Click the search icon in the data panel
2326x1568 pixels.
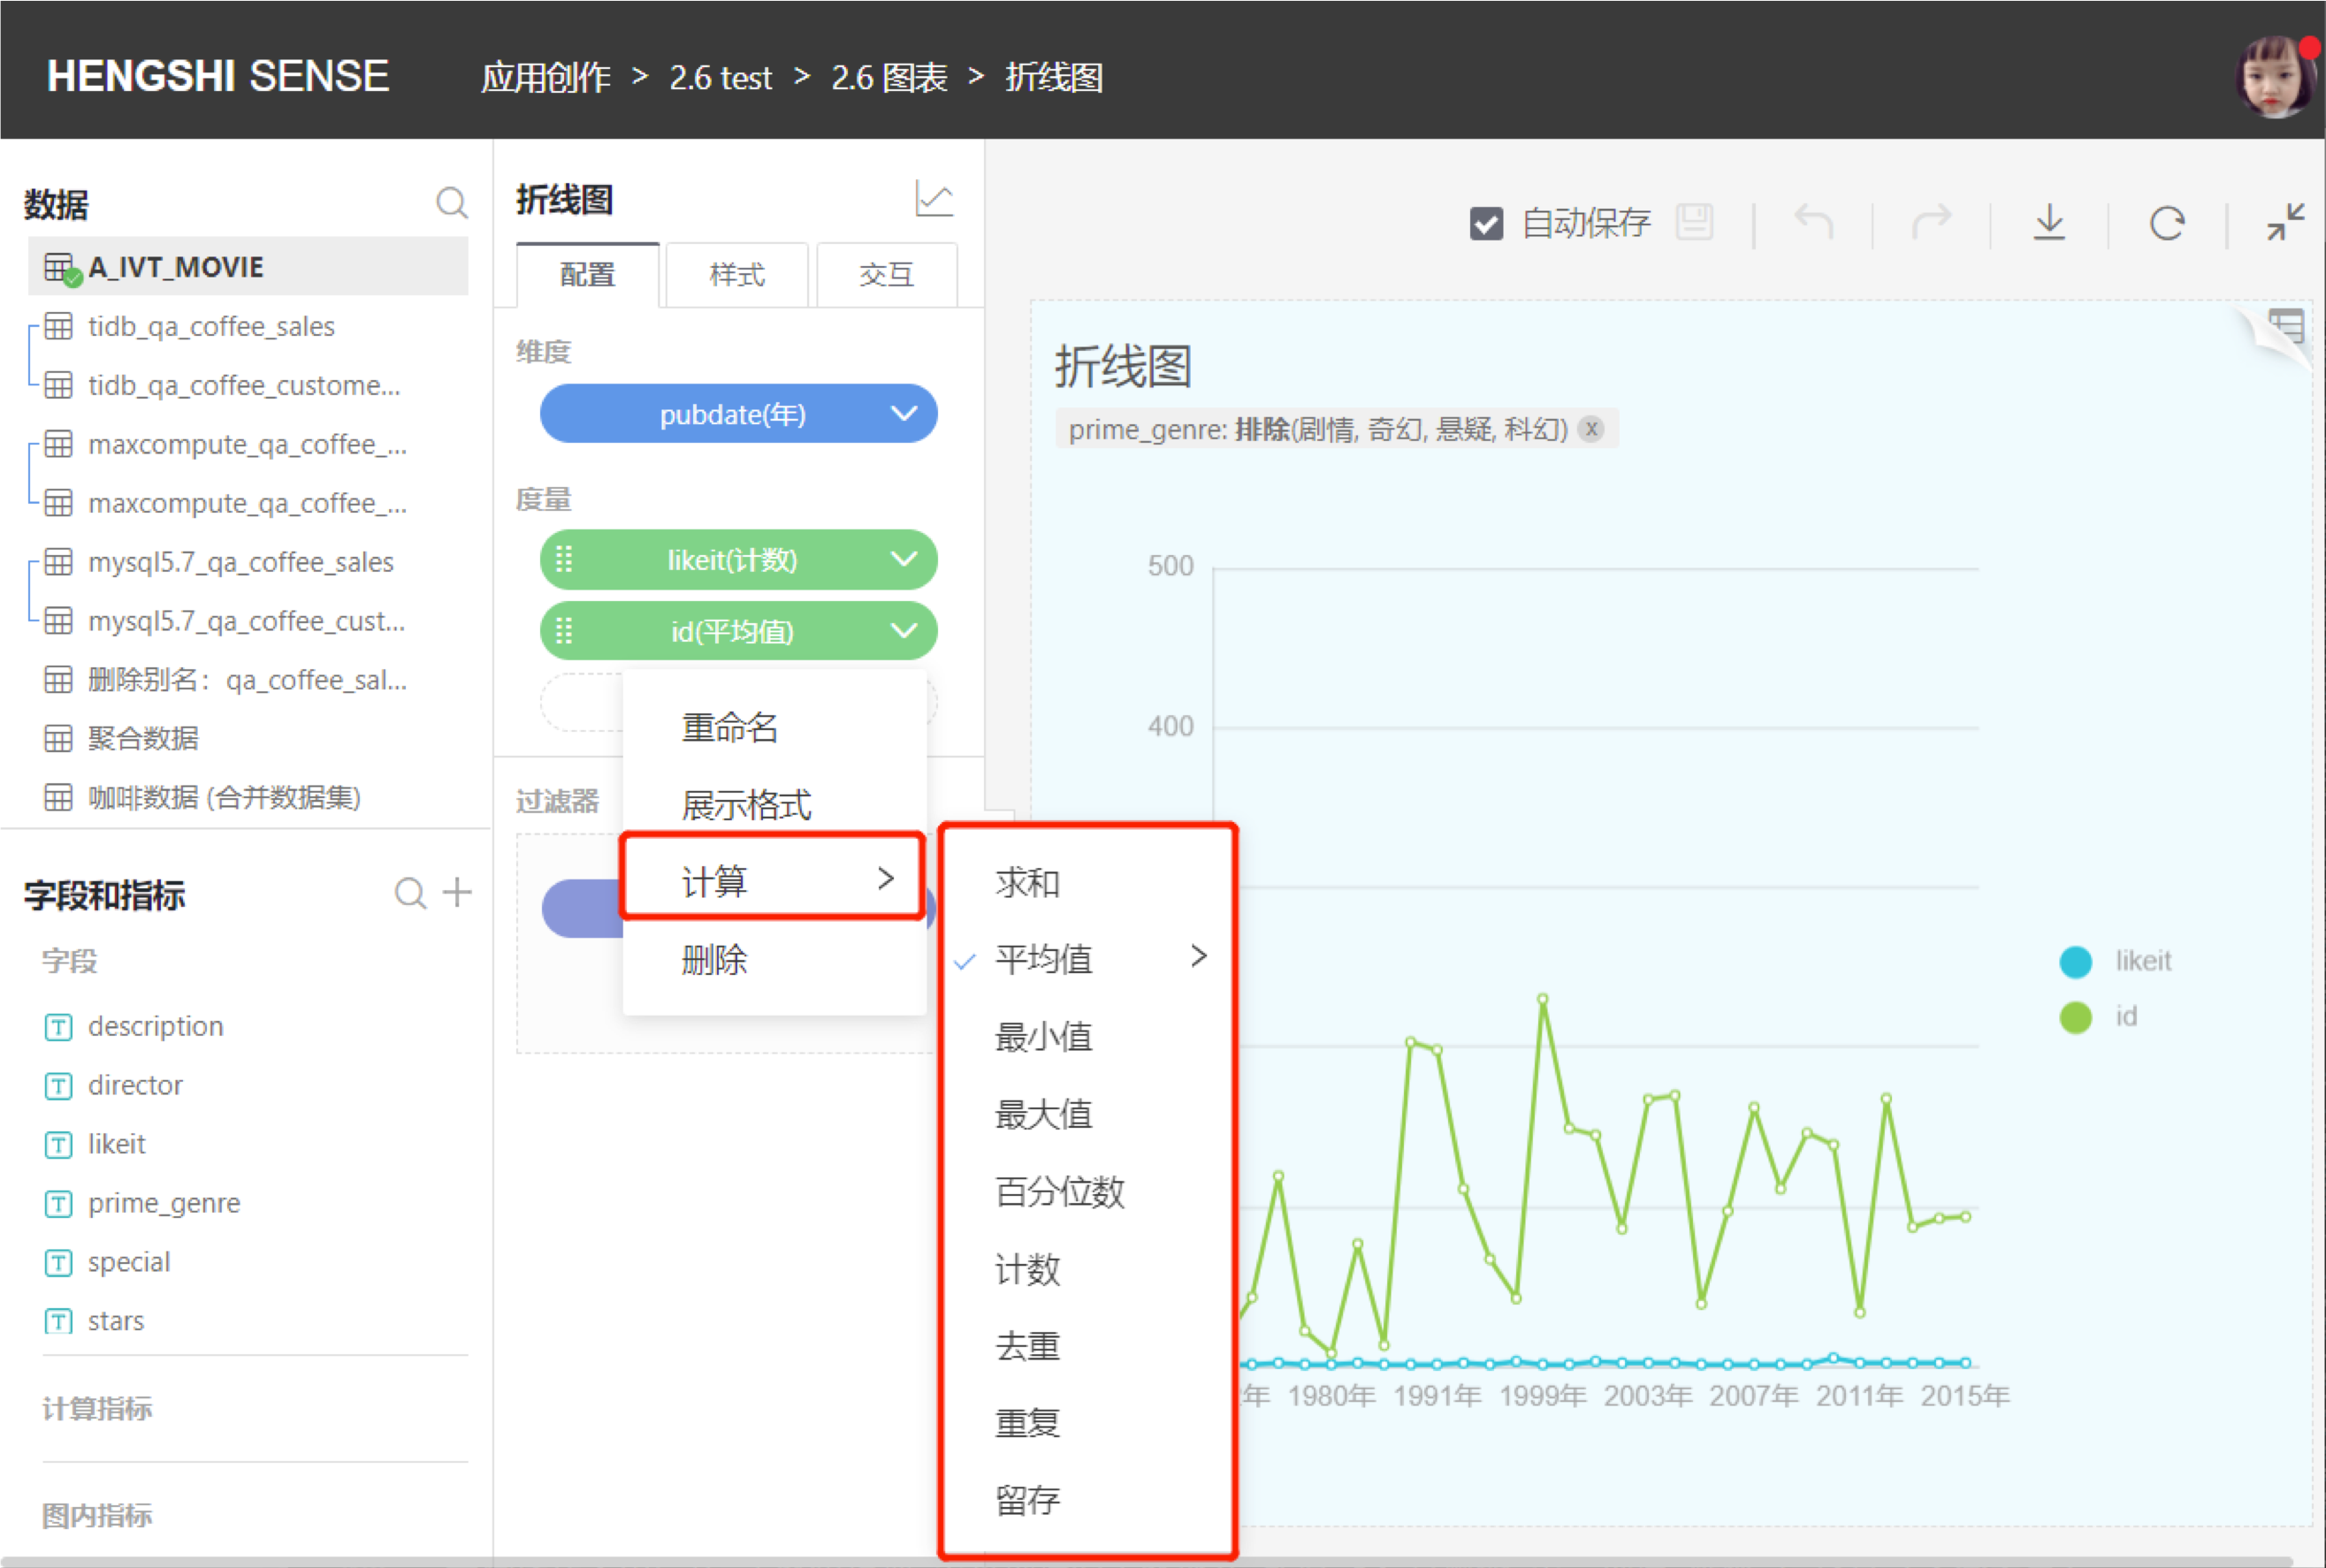pos(451,203)
